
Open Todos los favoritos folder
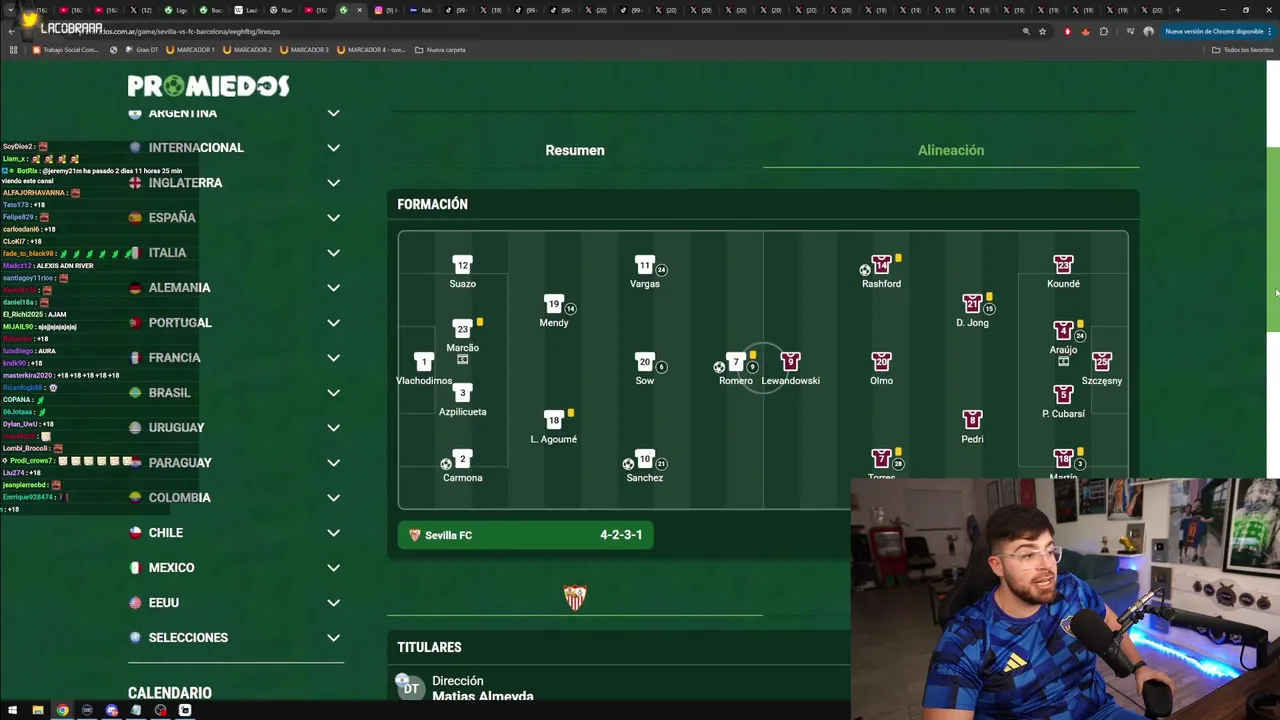pos(1242,49)
